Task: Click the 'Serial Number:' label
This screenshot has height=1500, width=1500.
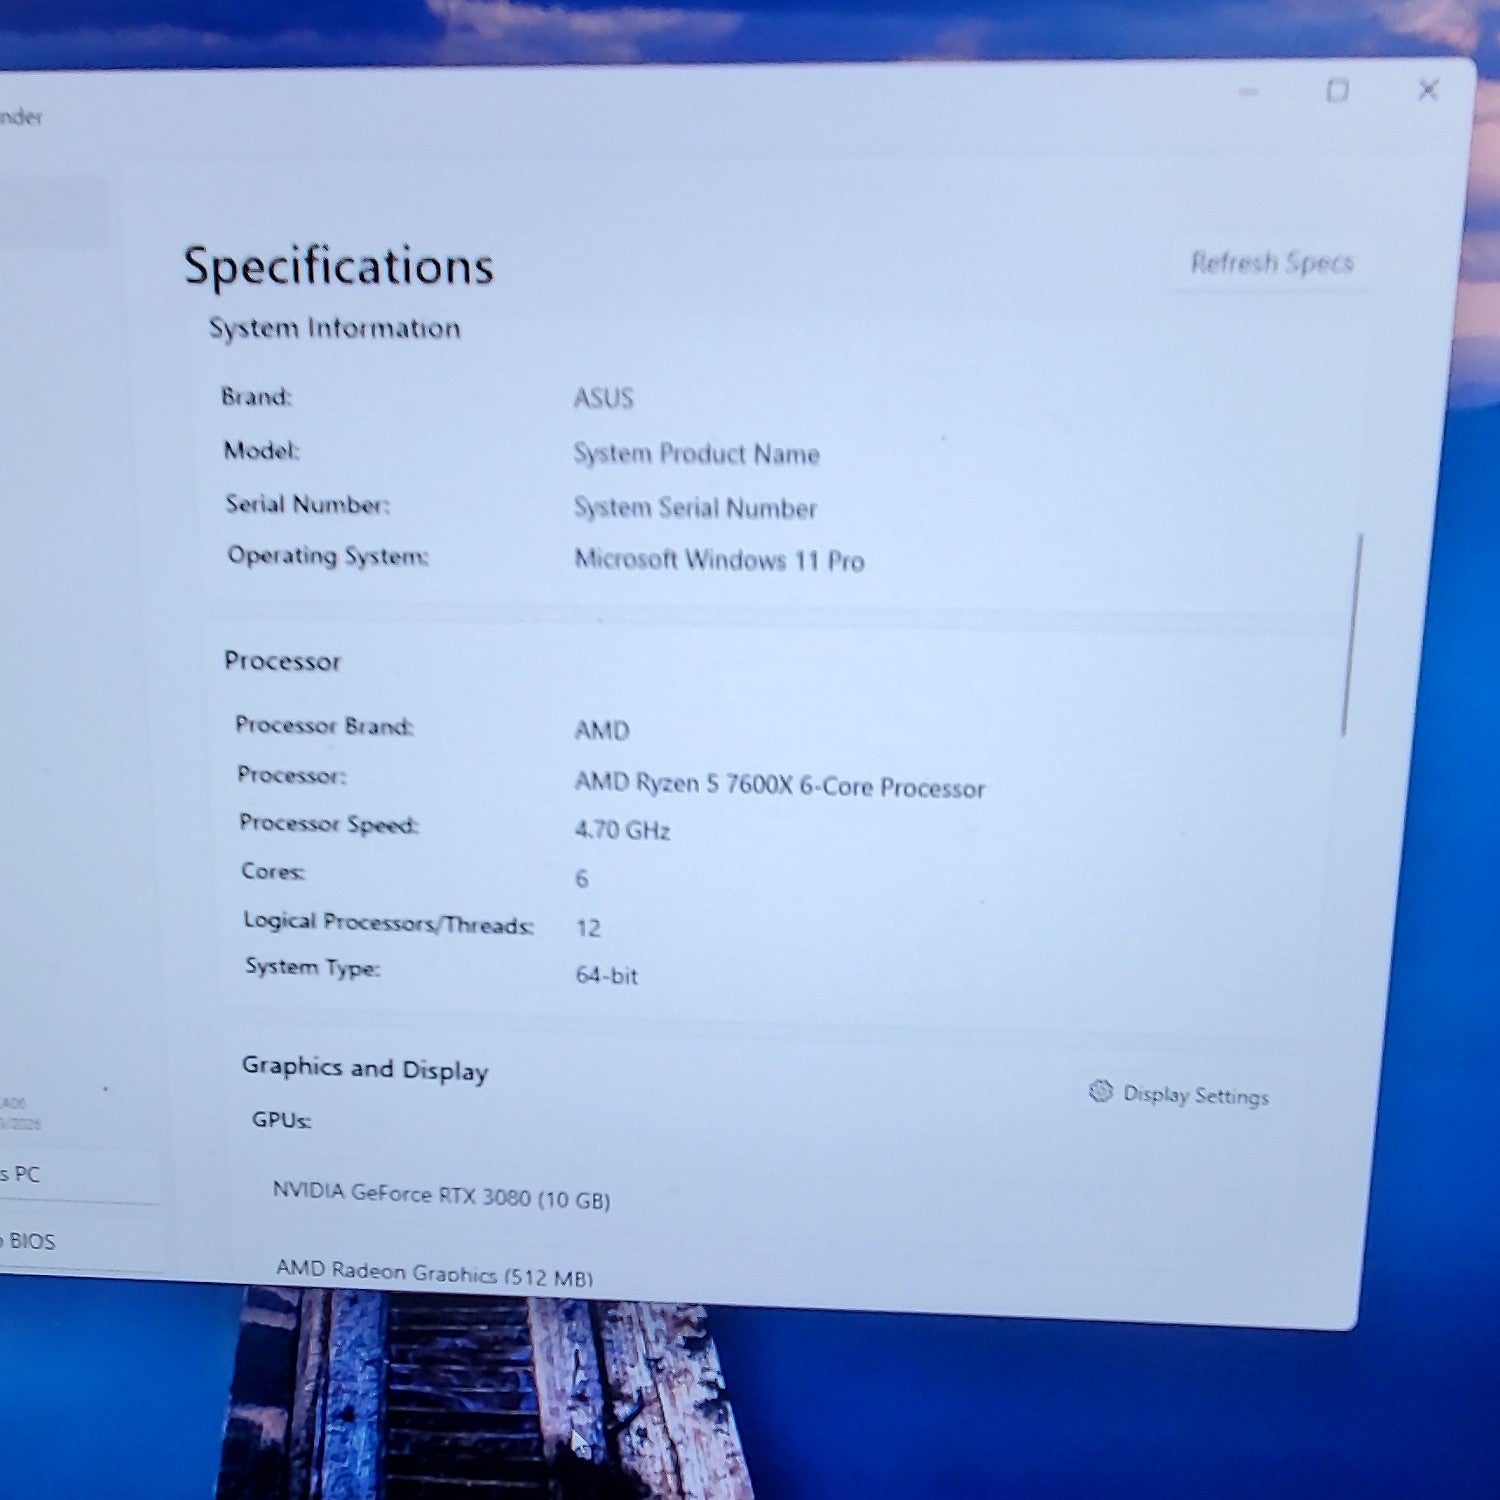Action: pyautogui.click(x=307, y=504)
